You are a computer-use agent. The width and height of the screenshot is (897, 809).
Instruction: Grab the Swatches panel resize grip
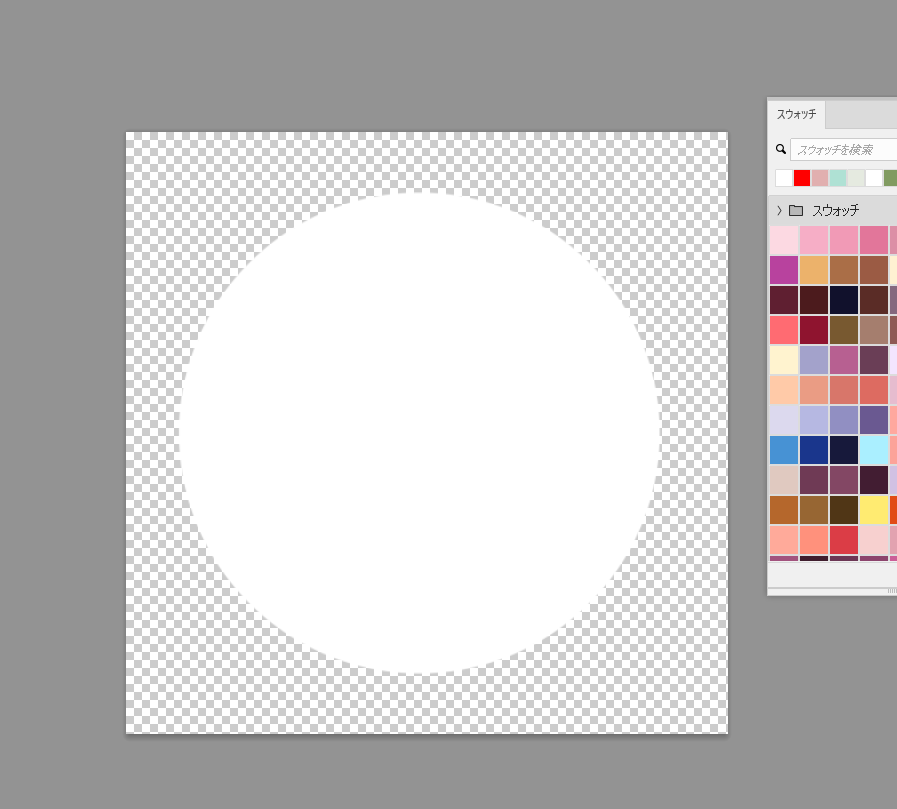[x=892, y=591]
